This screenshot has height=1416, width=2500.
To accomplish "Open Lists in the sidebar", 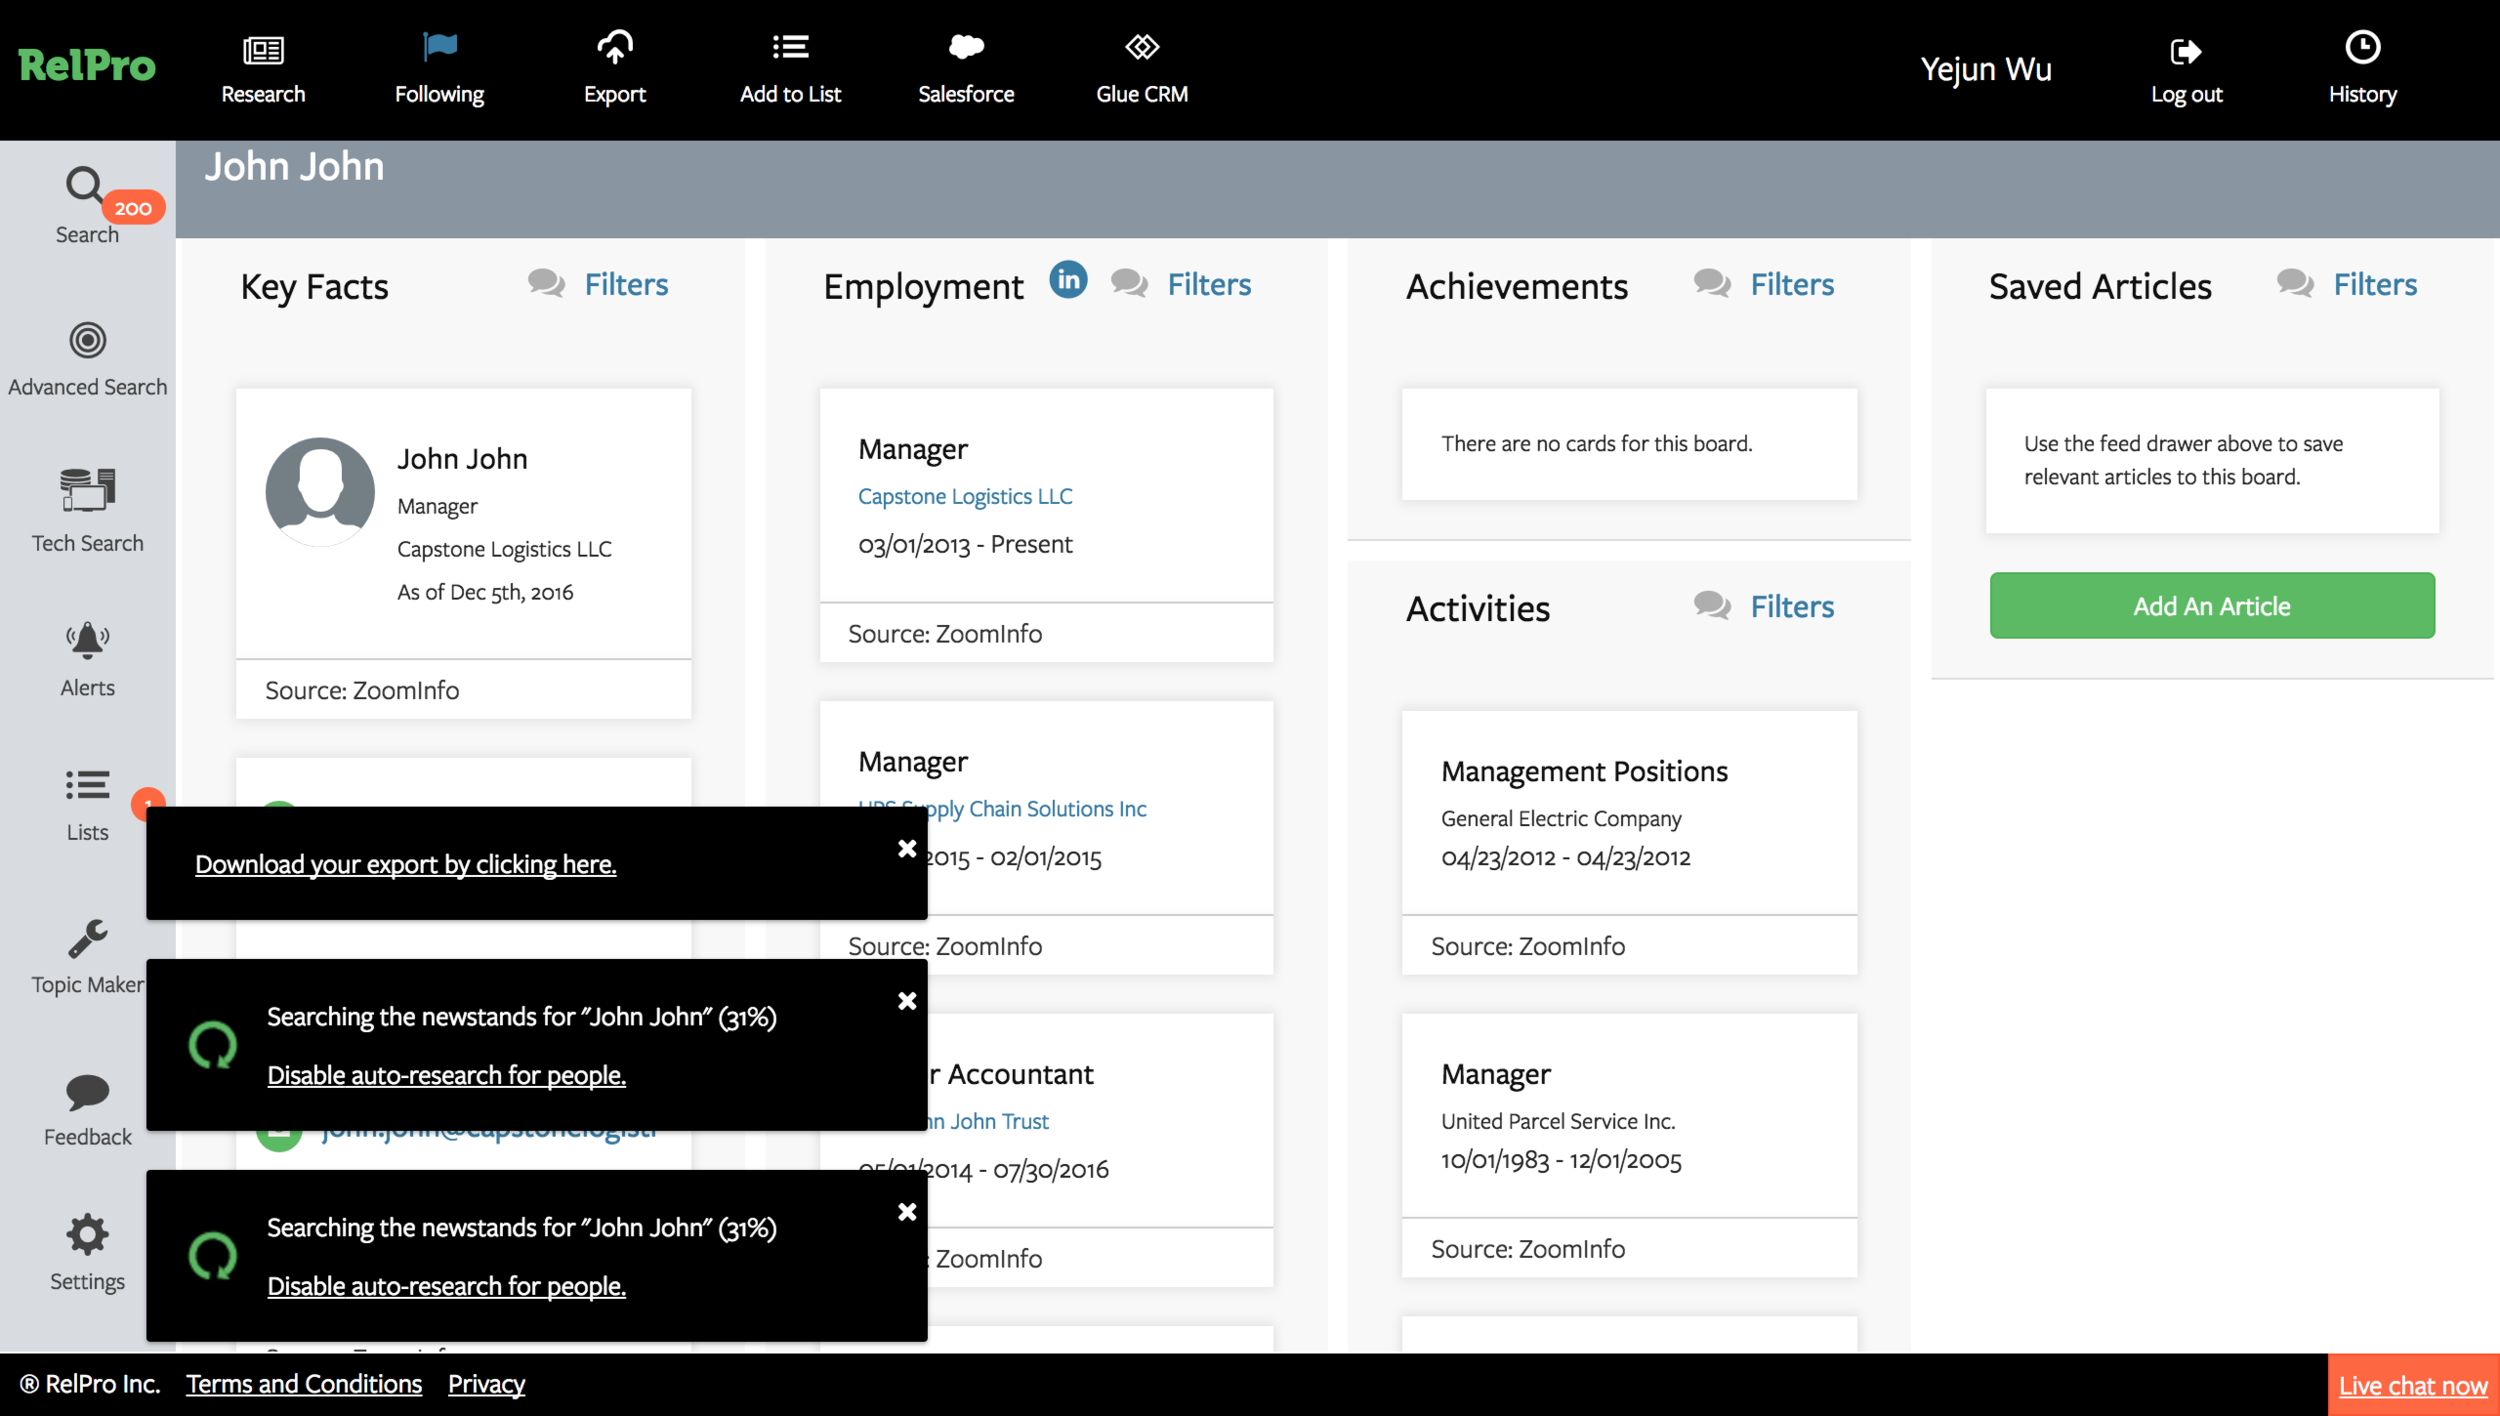I will 87,805.
